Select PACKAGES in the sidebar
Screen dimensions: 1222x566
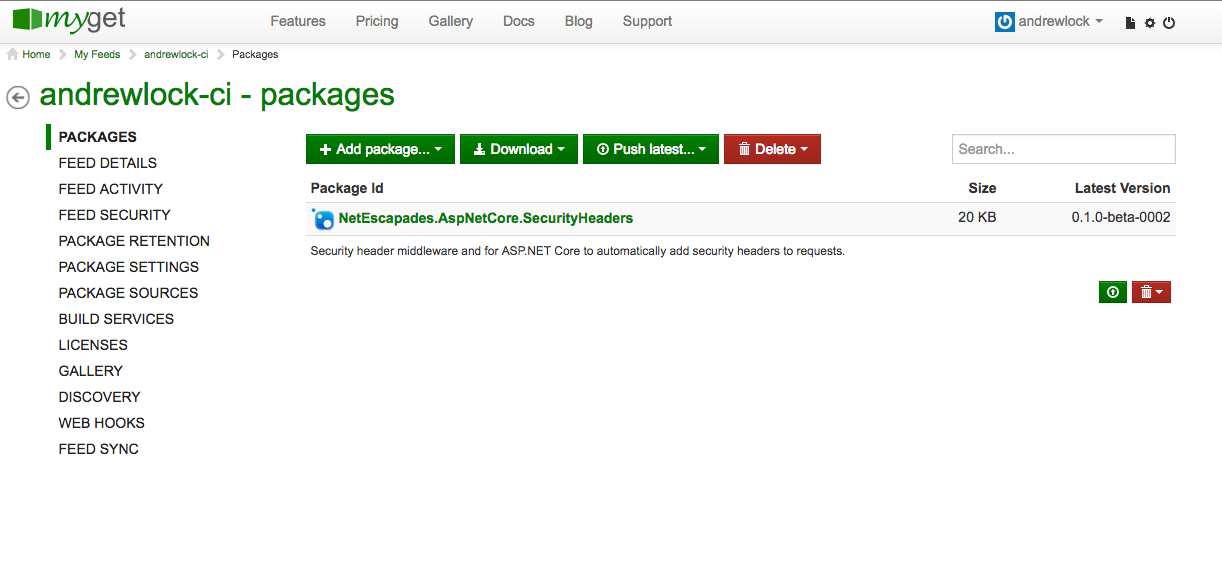[98, 137]
